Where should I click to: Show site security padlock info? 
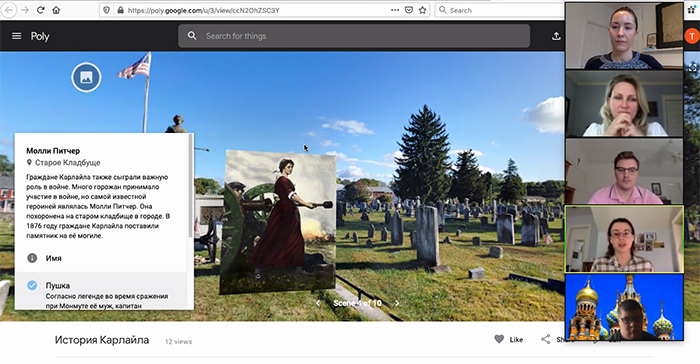[x=120, y=10]
